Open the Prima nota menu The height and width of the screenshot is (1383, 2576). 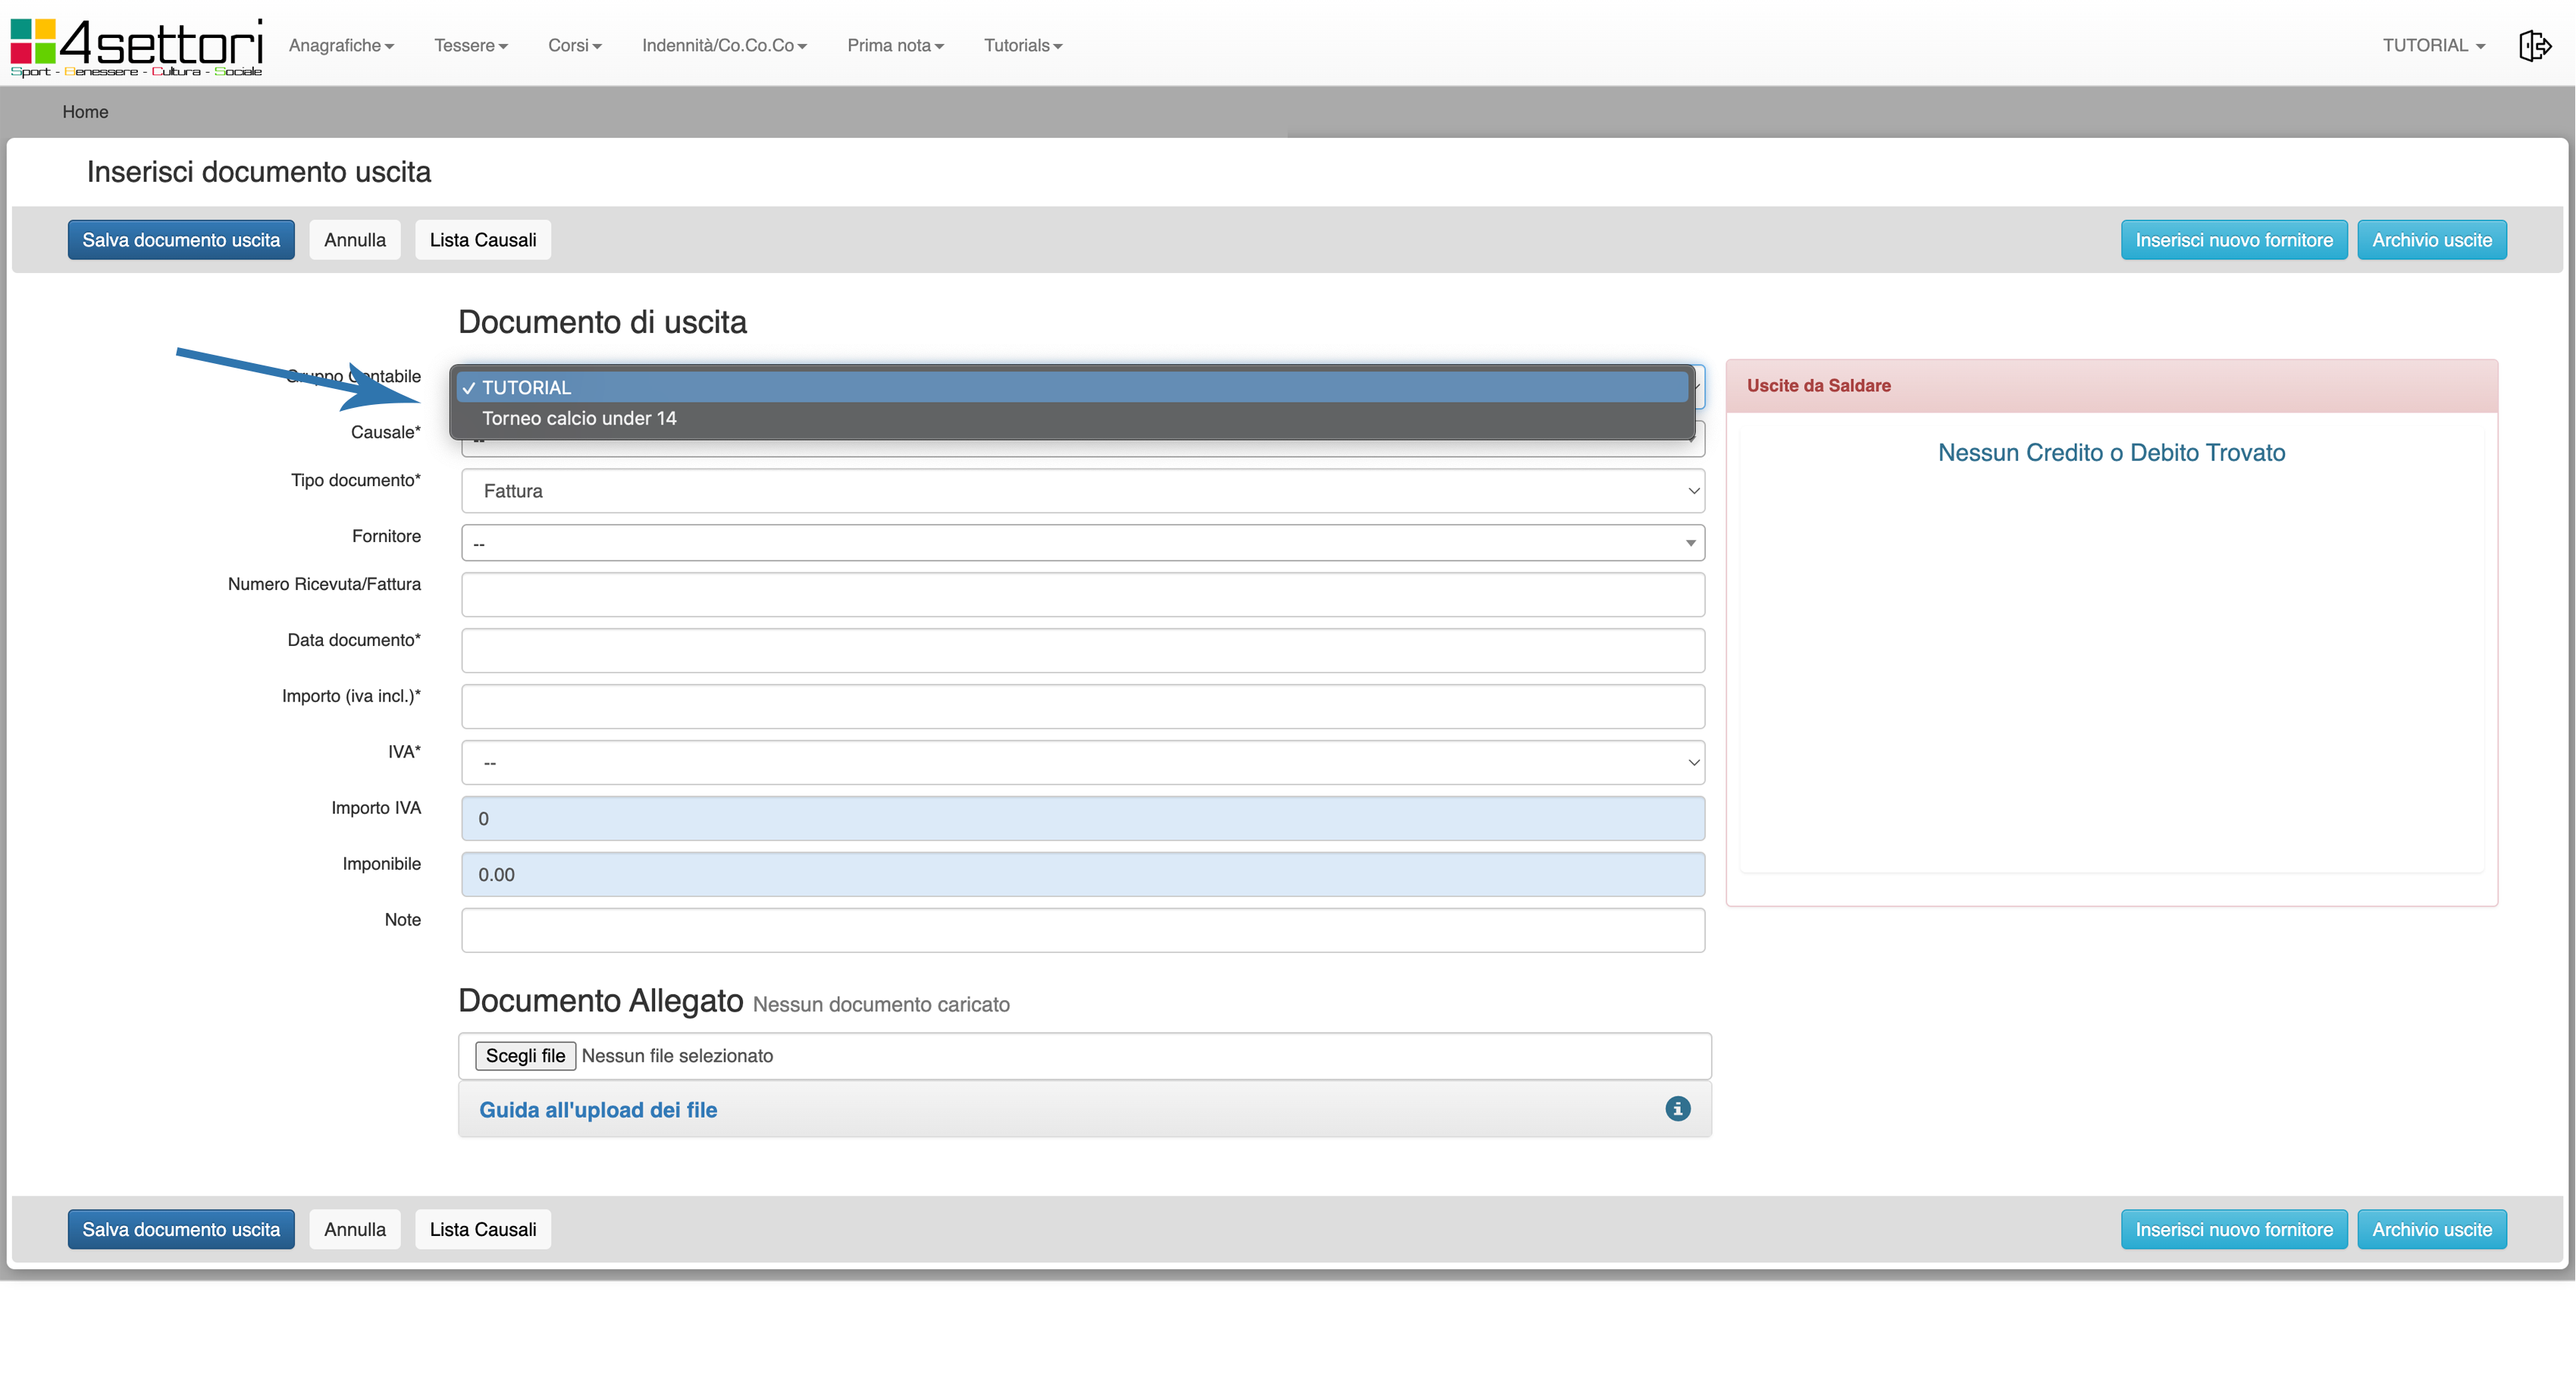coord(895,45)
